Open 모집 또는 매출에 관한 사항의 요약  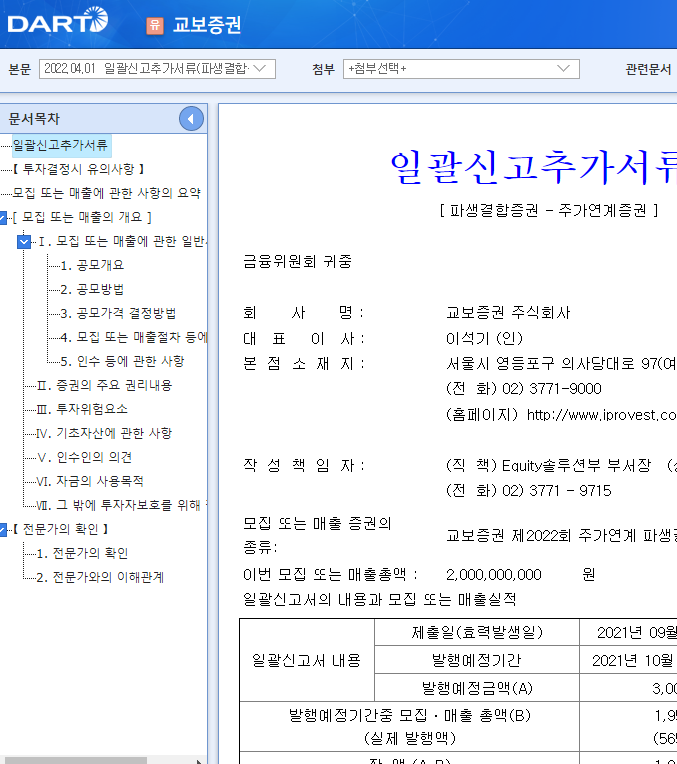106,193
